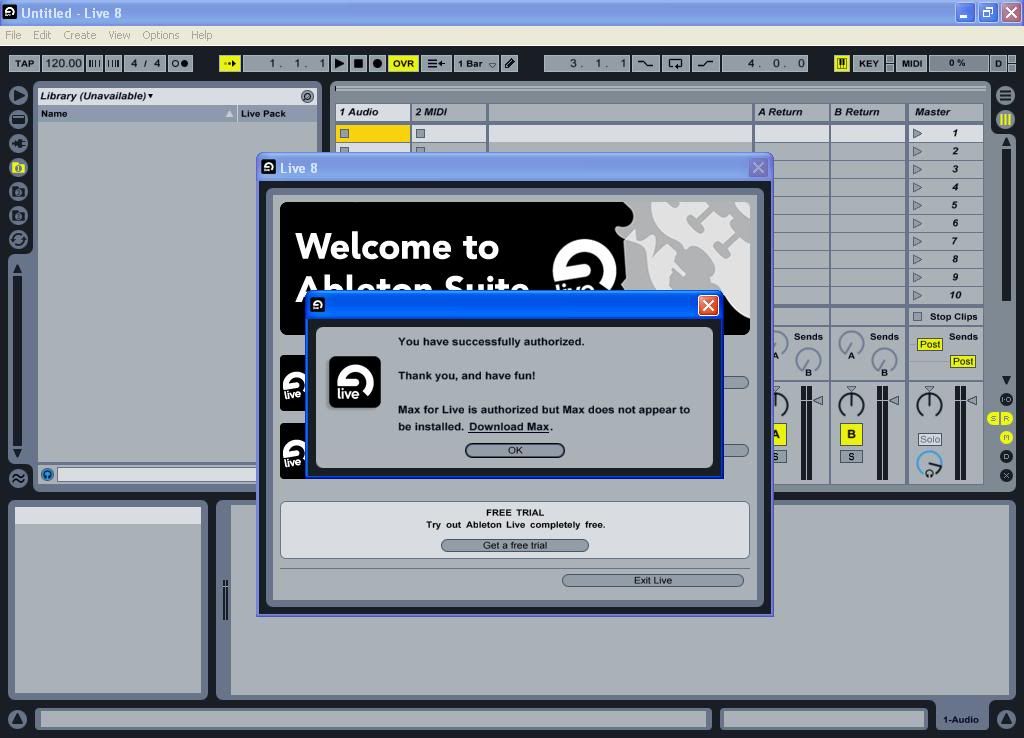The width and height of the screenshot is (1024, 738).
Task: Enable Draw Mode pencil icon
Action: tap(509, 63)
